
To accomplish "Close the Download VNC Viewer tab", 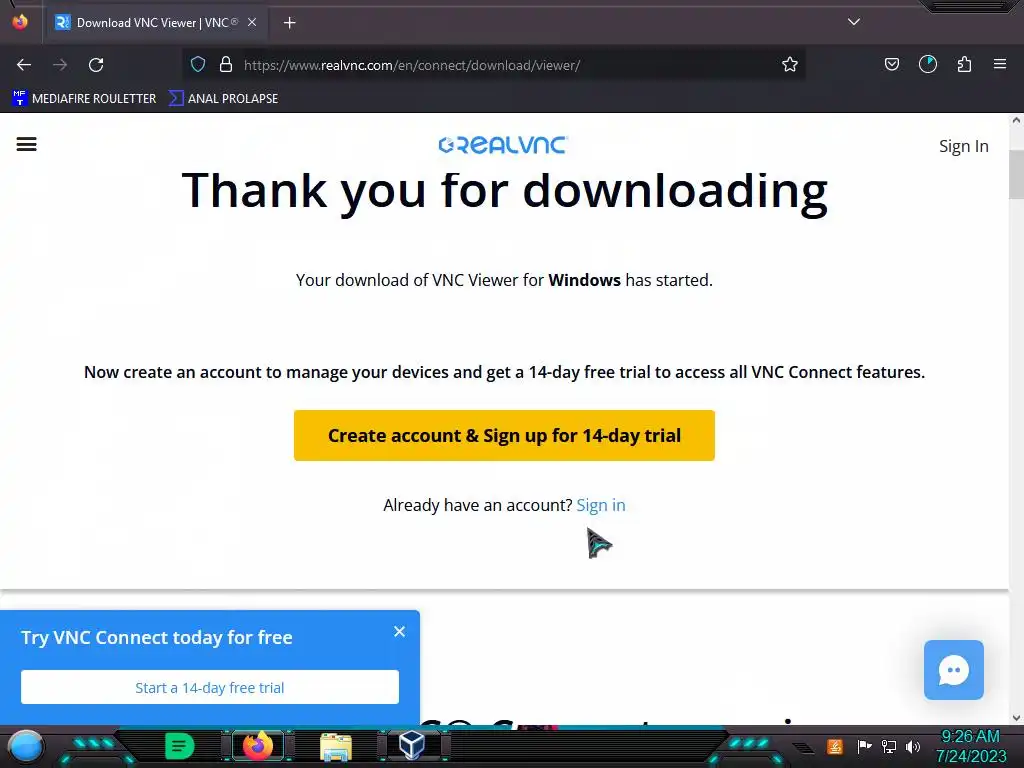I will pos(252,22).
